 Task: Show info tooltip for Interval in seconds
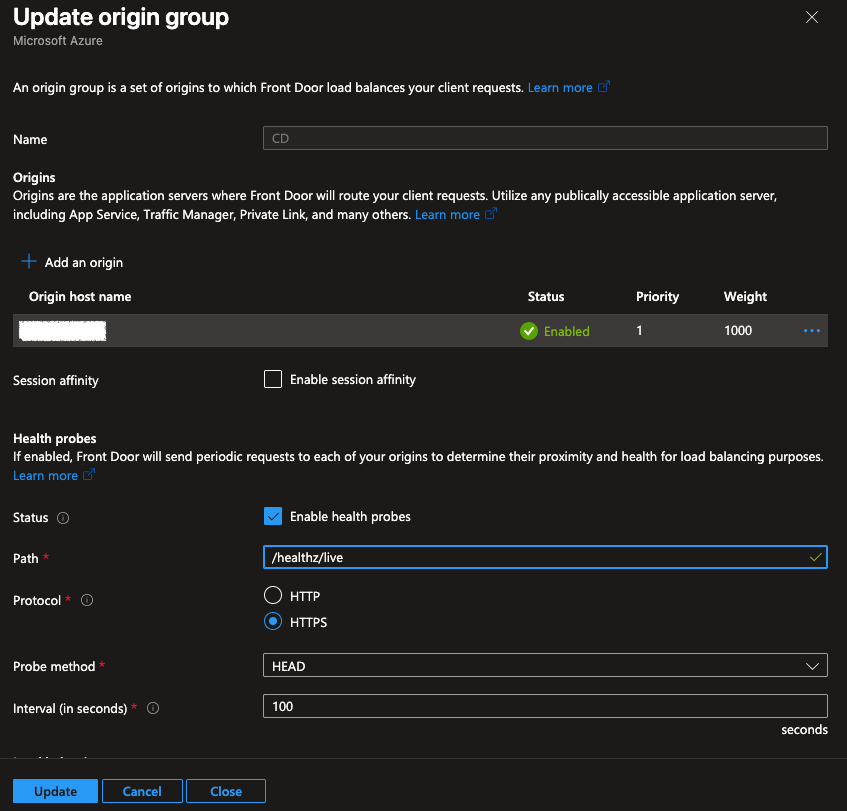pos(153,708)
